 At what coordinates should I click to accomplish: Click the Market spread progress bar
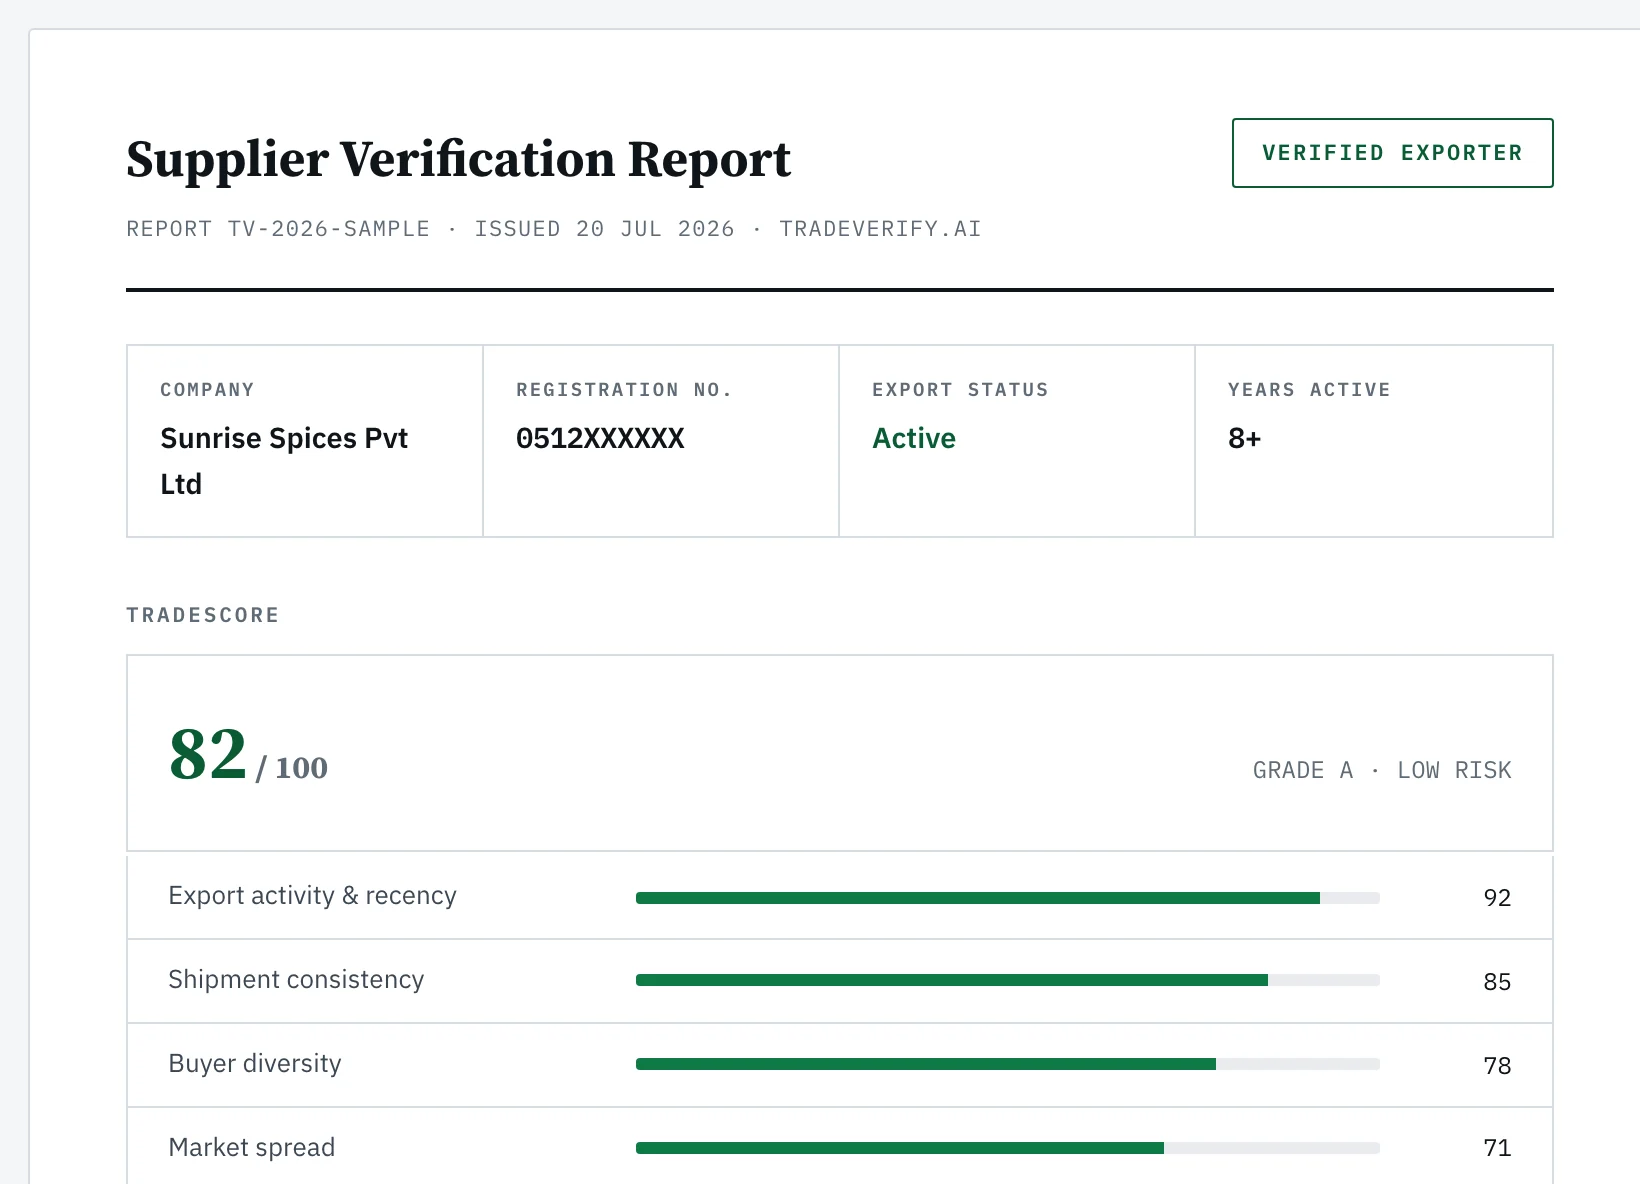coord(1008,1148)
